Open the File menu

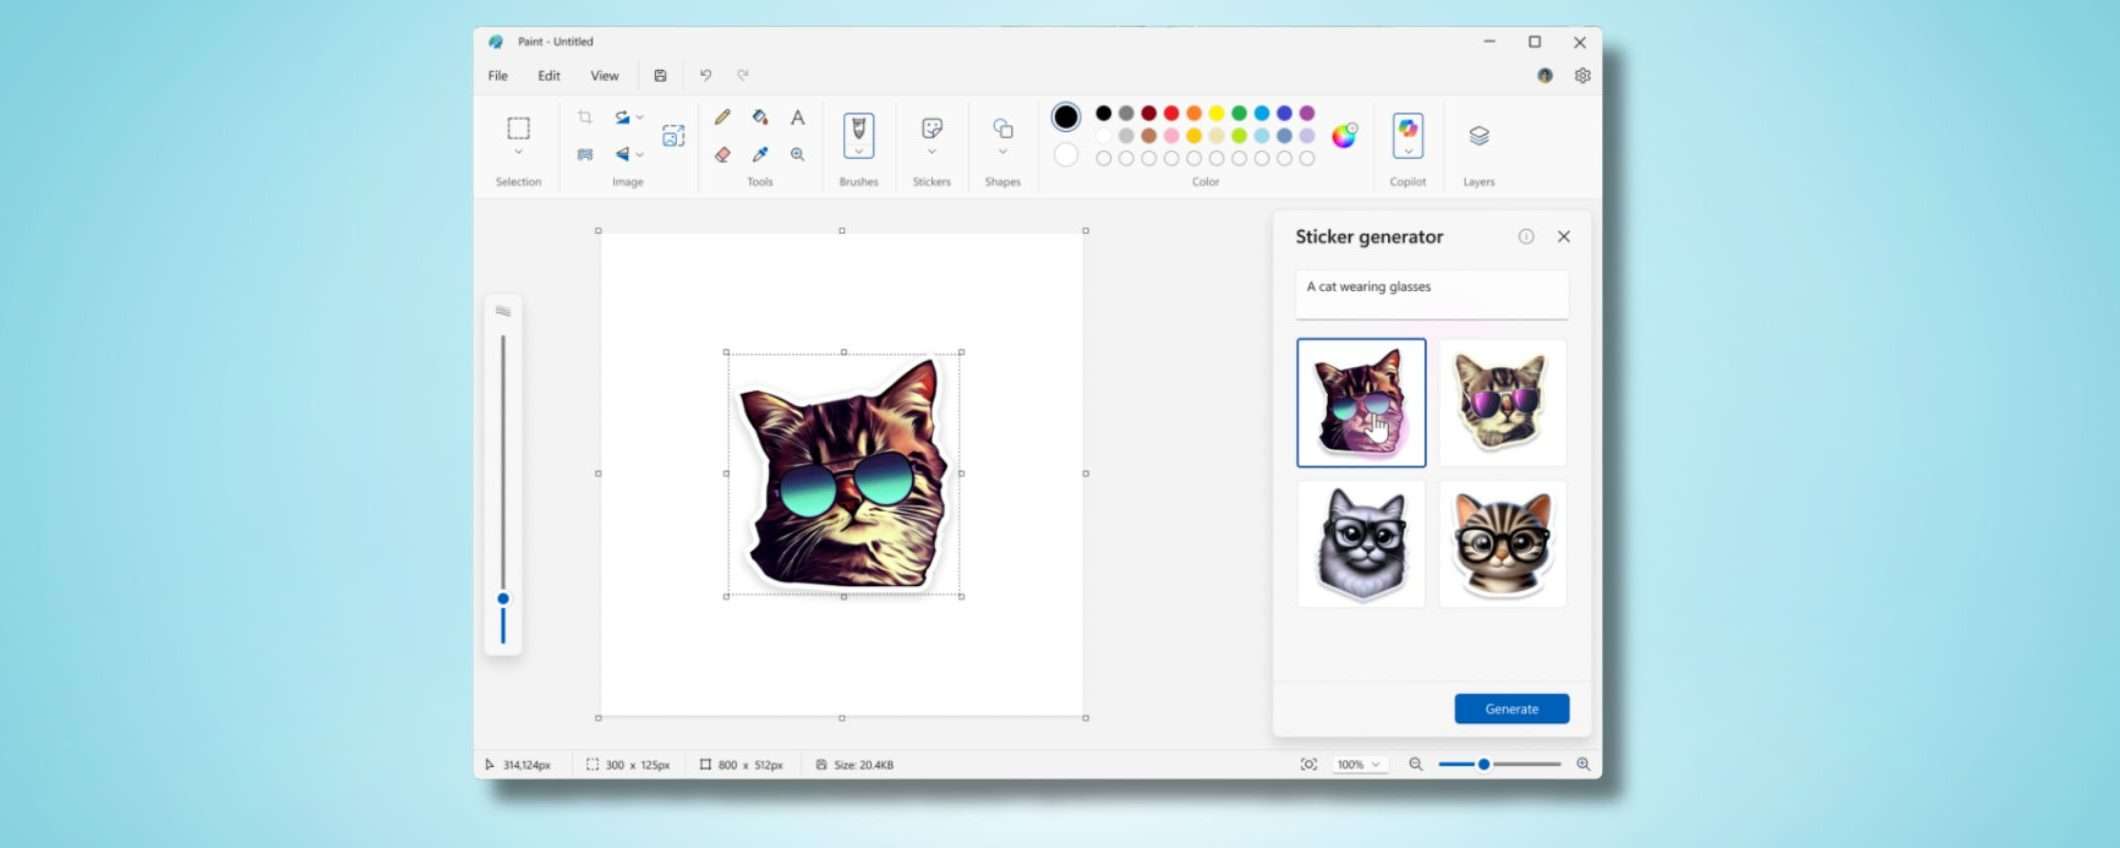(497, 76)
